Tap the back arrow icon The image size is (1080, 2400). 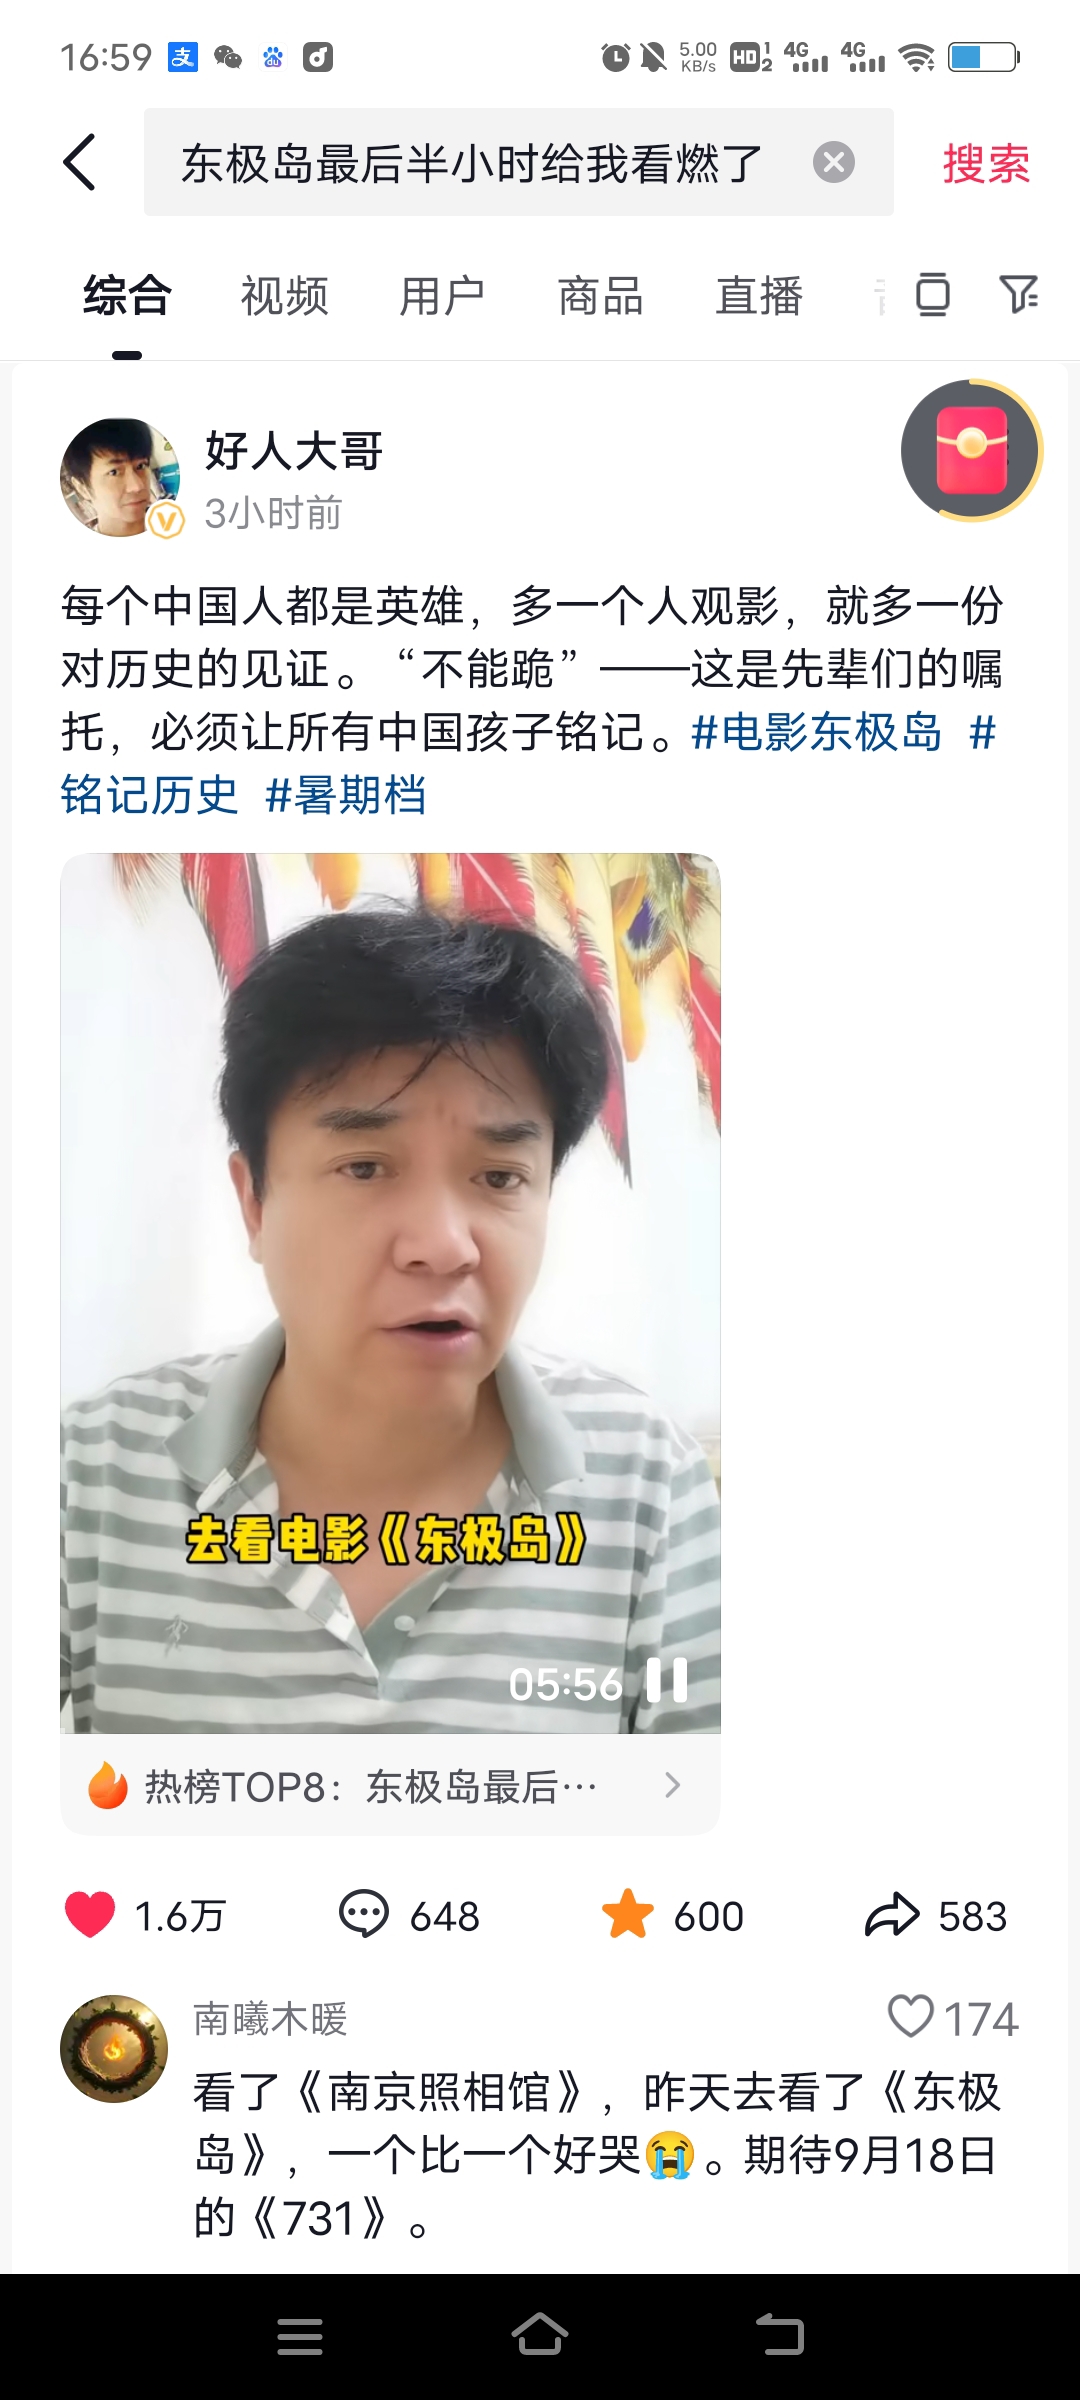click(80, 162)
